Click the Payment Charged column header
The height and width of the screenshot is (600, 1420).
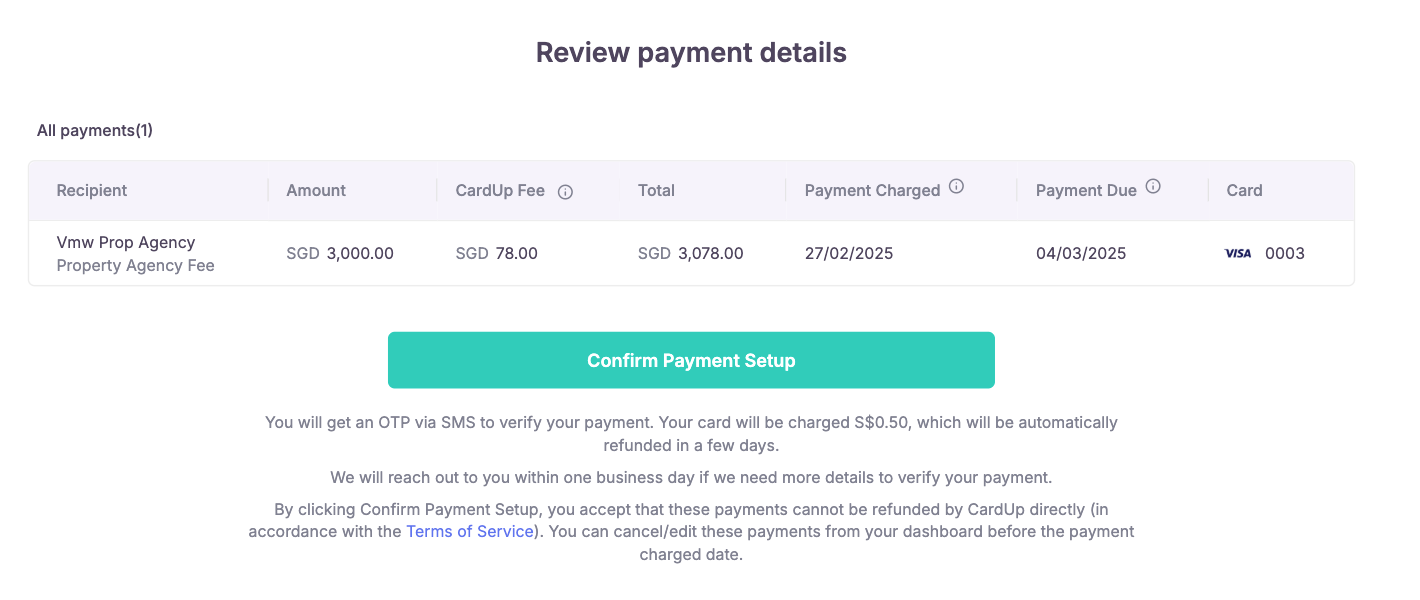[872, 190]
